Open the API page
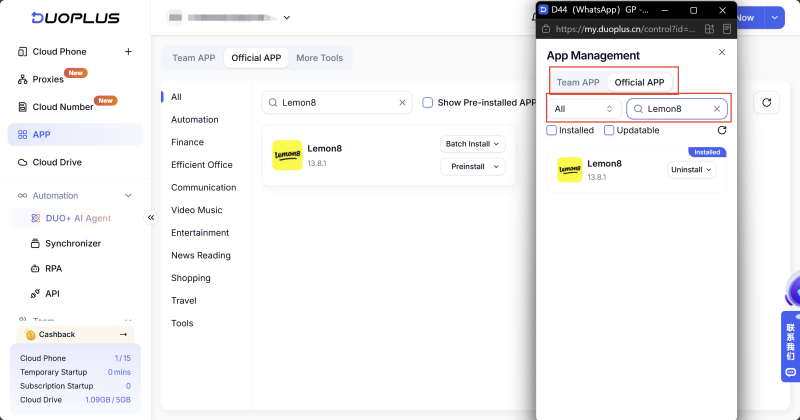Viewport: 800px width, 420px height. (x=52, y=293)
